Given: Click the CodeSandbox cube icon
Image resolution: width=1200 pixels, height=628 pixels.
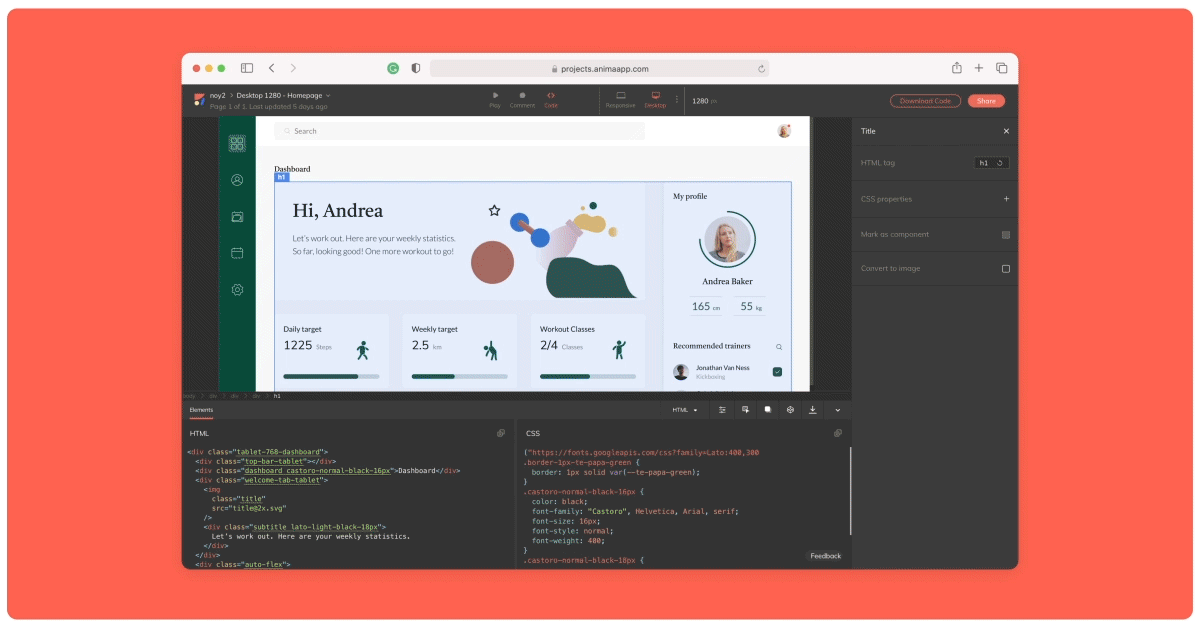Looking at the screenshot, I should (x=790, y=410).
